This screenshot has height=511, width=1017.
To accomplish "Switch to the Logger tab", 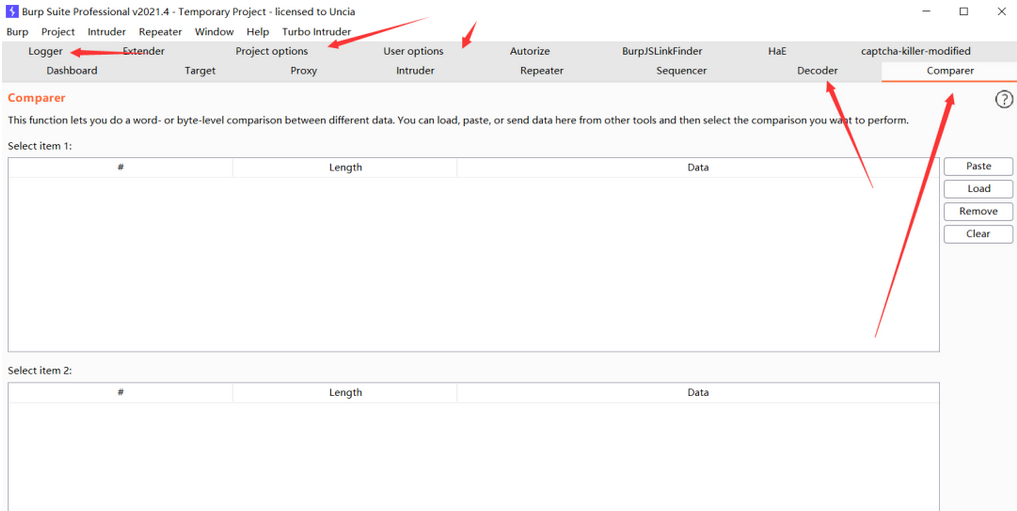I will click(x=45, y=51).
